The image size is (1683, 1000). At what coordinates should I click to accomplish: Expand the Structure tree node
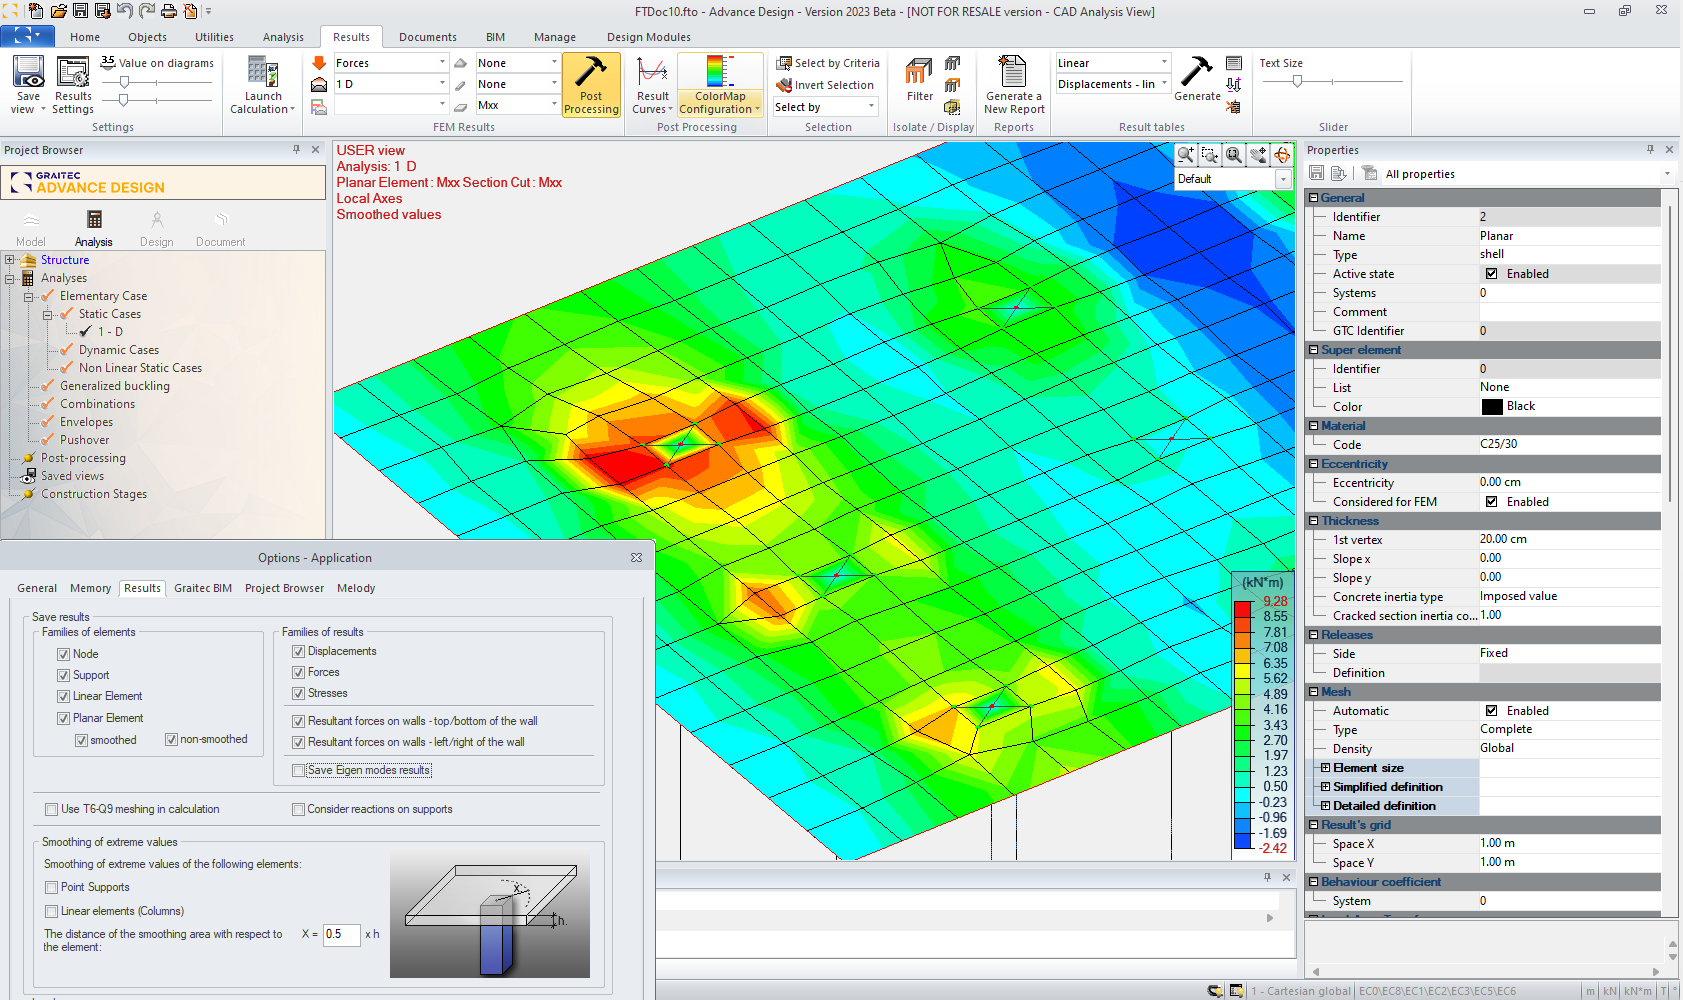point(10,260)
